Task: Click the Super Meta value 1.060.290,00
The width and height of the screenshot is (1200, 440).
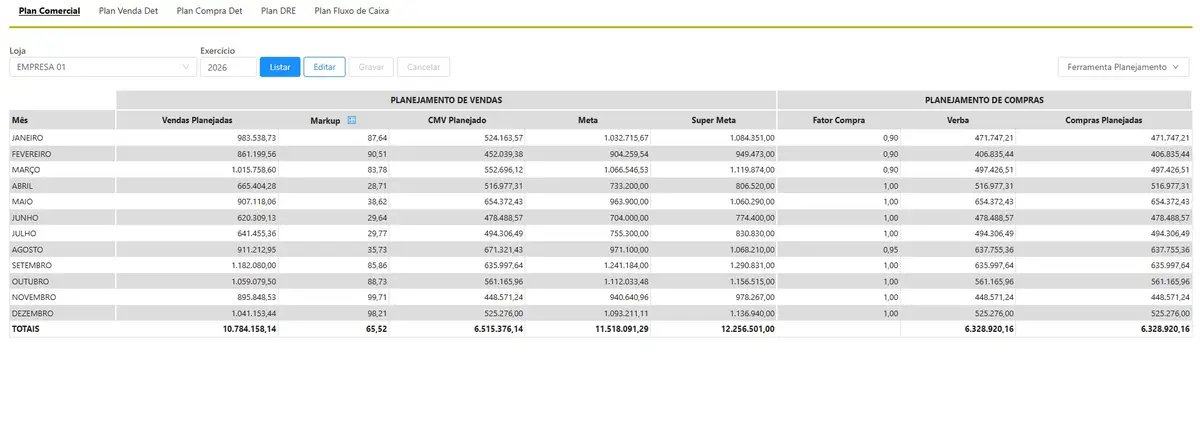Action: tap(752, 201)
